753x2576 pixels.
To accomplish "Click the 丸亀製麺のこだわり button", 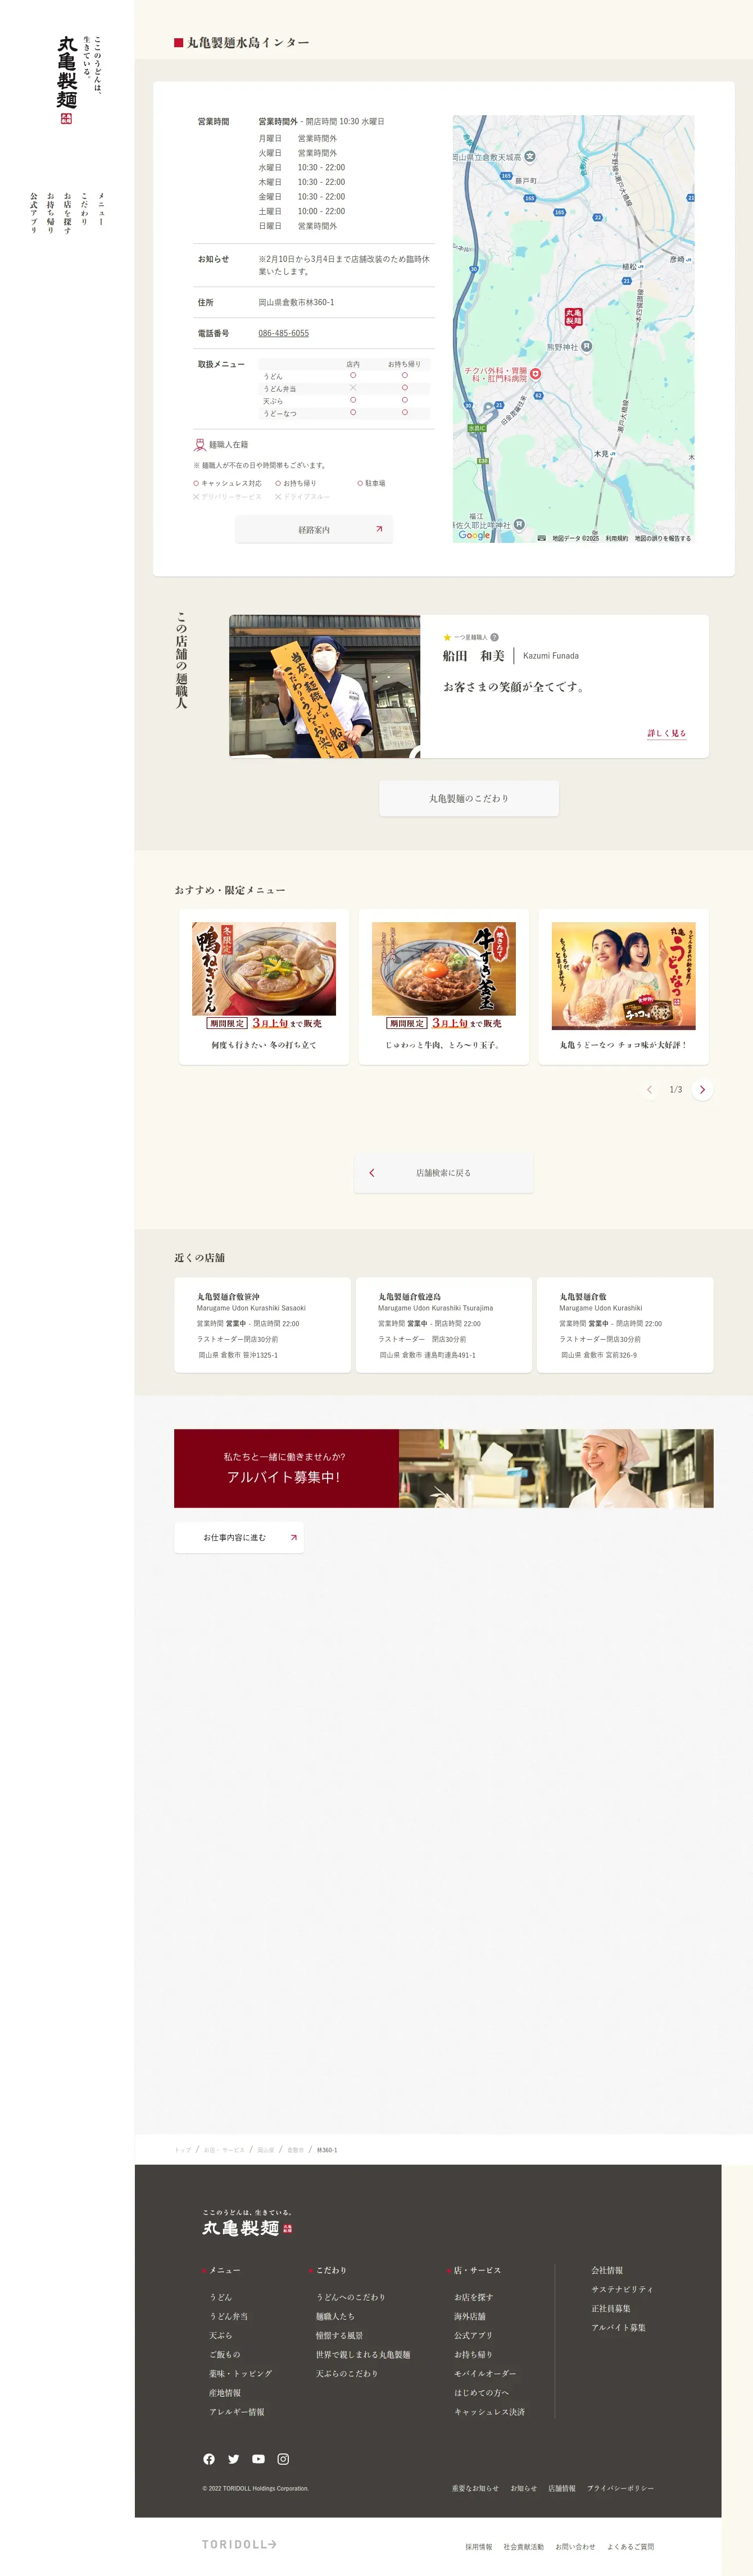I will tap(469, 798).
